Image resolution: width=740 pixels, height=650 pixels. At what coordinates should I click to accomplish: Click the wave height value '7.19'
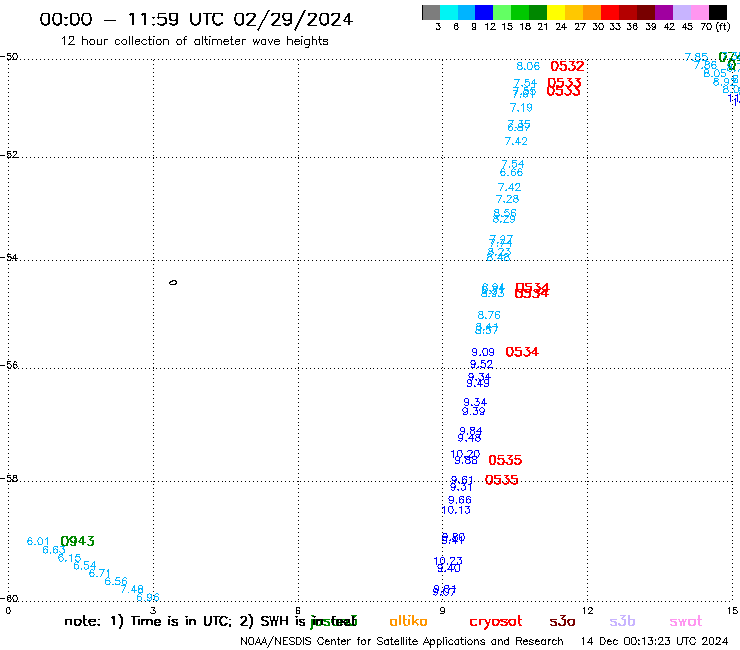click(x=521, y=108)
